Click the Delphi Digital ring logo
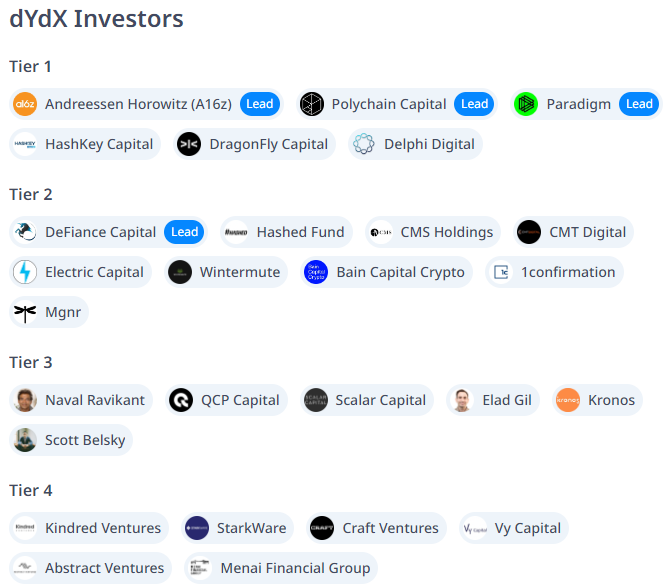The image size is (666, 588). click(364, 144)
